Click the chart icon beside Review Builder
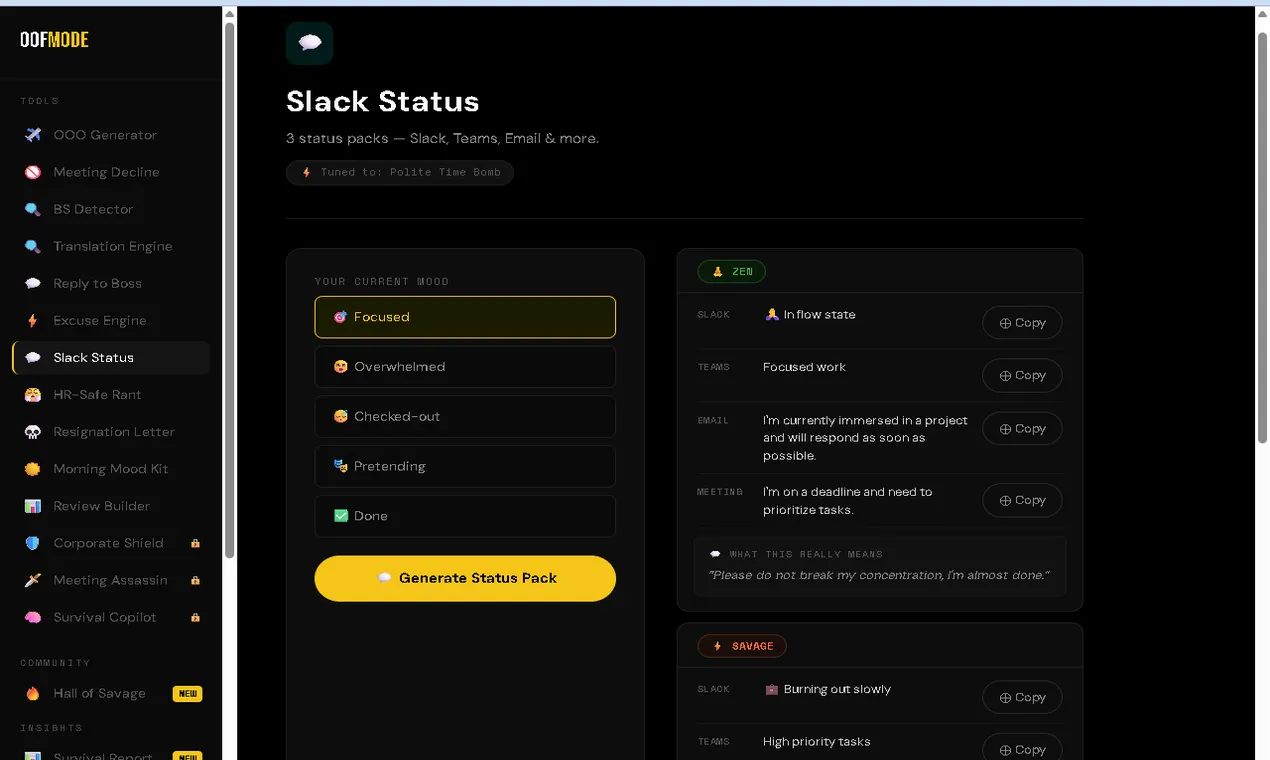 tap(33, 505)
